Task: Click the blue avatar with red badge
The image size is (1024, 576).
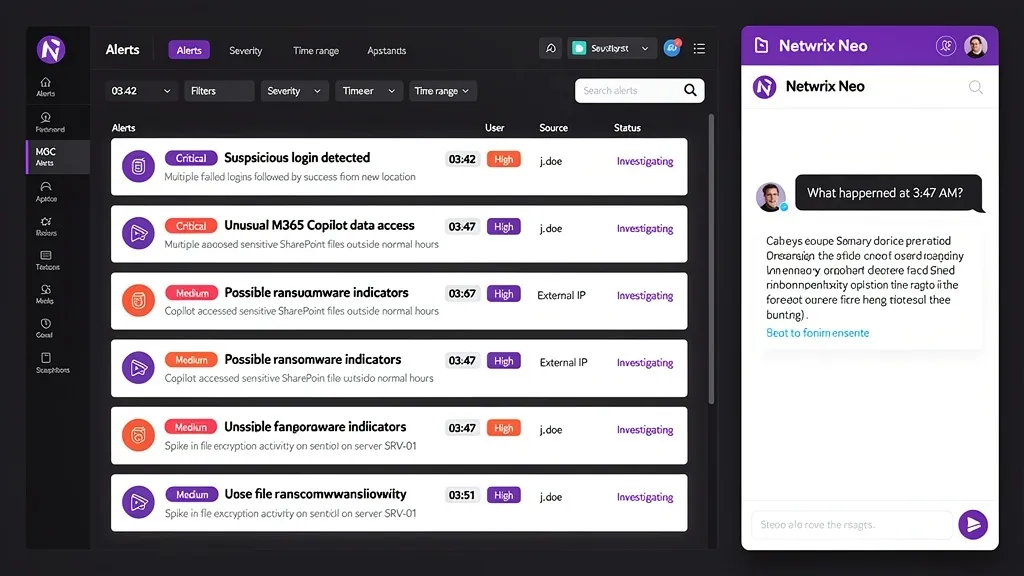Action: [672, 48]
